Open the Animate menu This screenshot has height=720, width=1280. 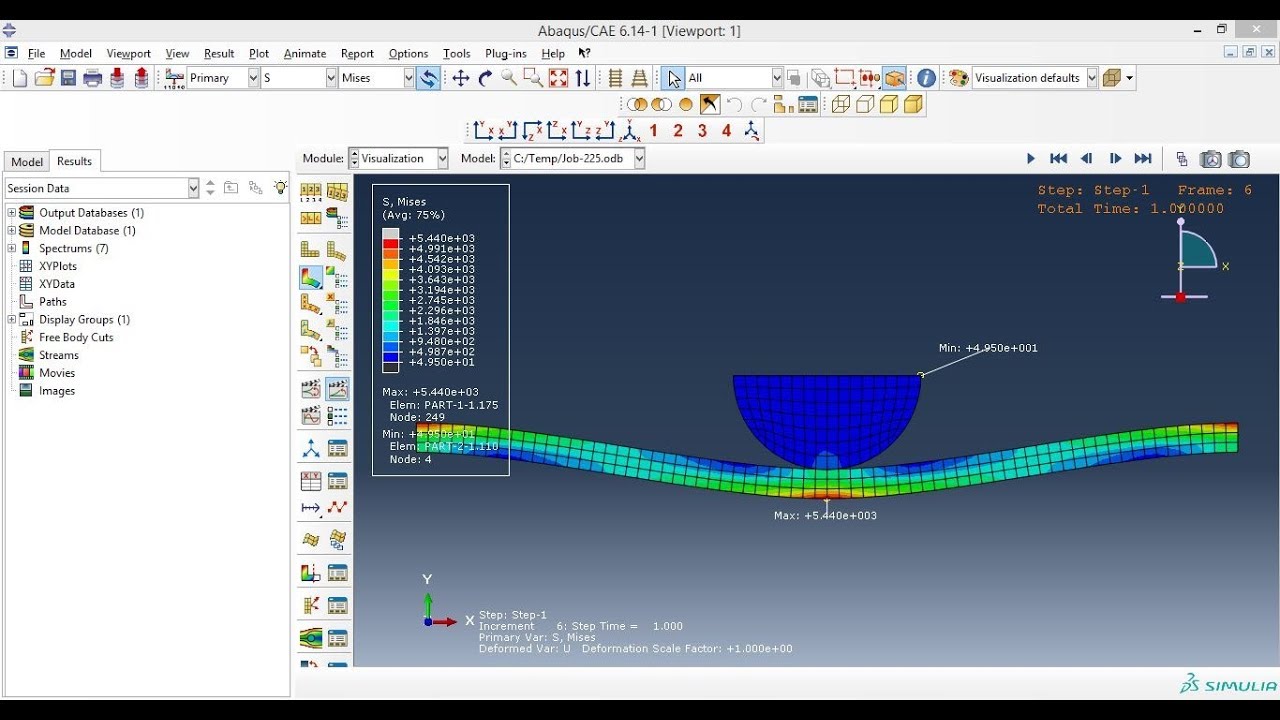click(305, 54)
